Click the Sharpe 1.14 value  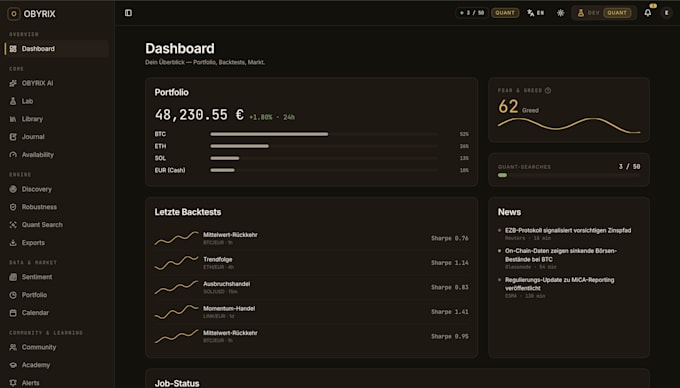pos(450,263)
